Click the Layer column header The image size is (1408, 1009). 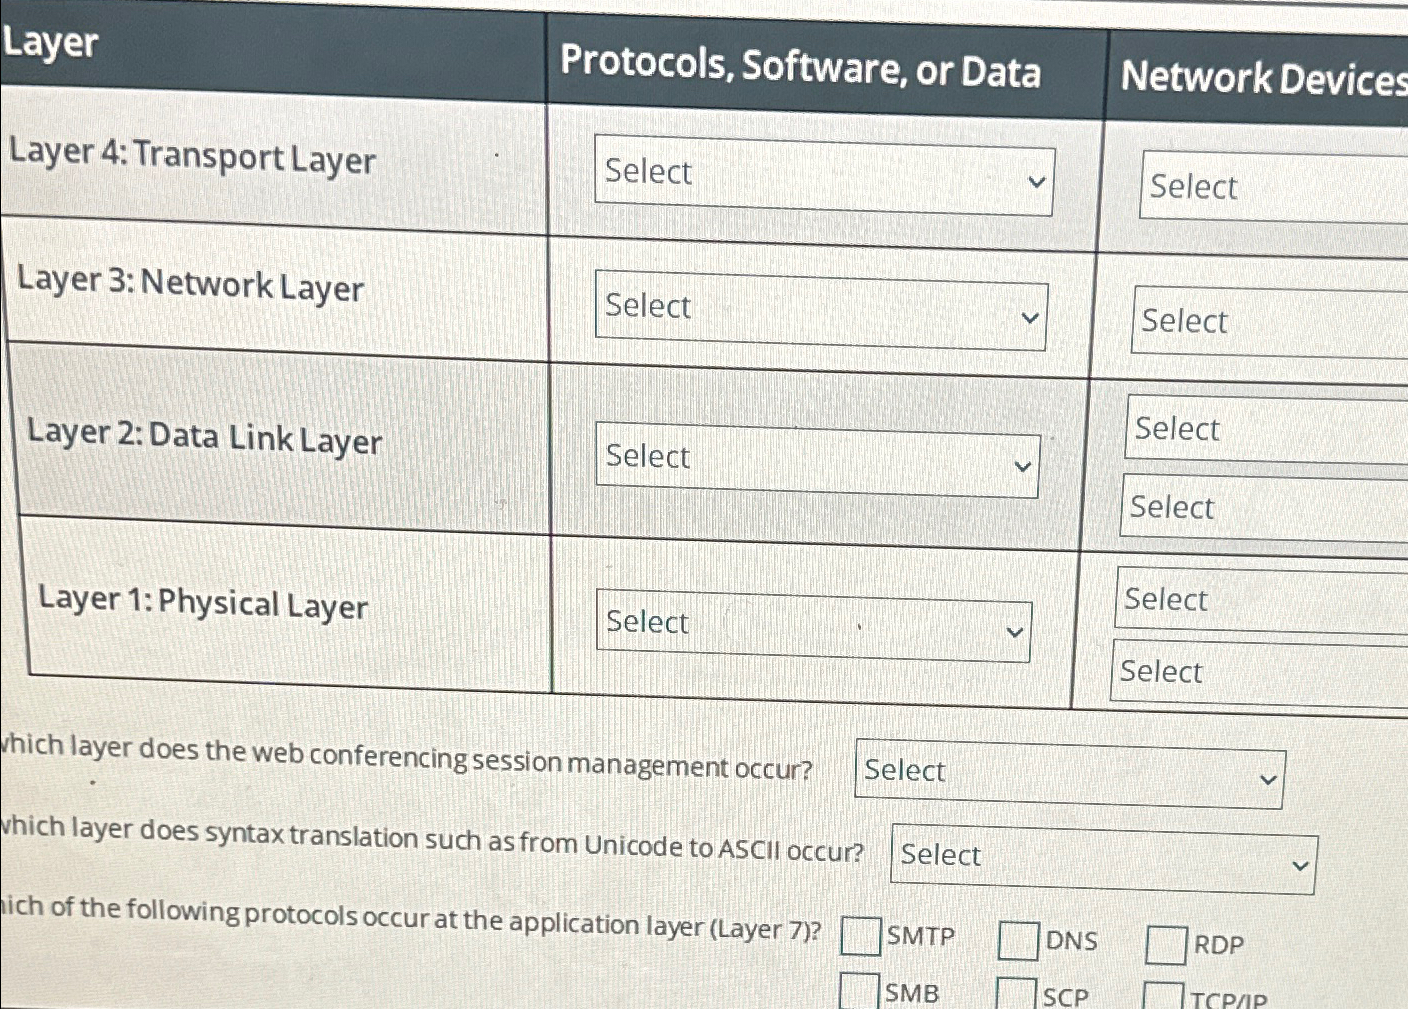[x=48, y=44]
